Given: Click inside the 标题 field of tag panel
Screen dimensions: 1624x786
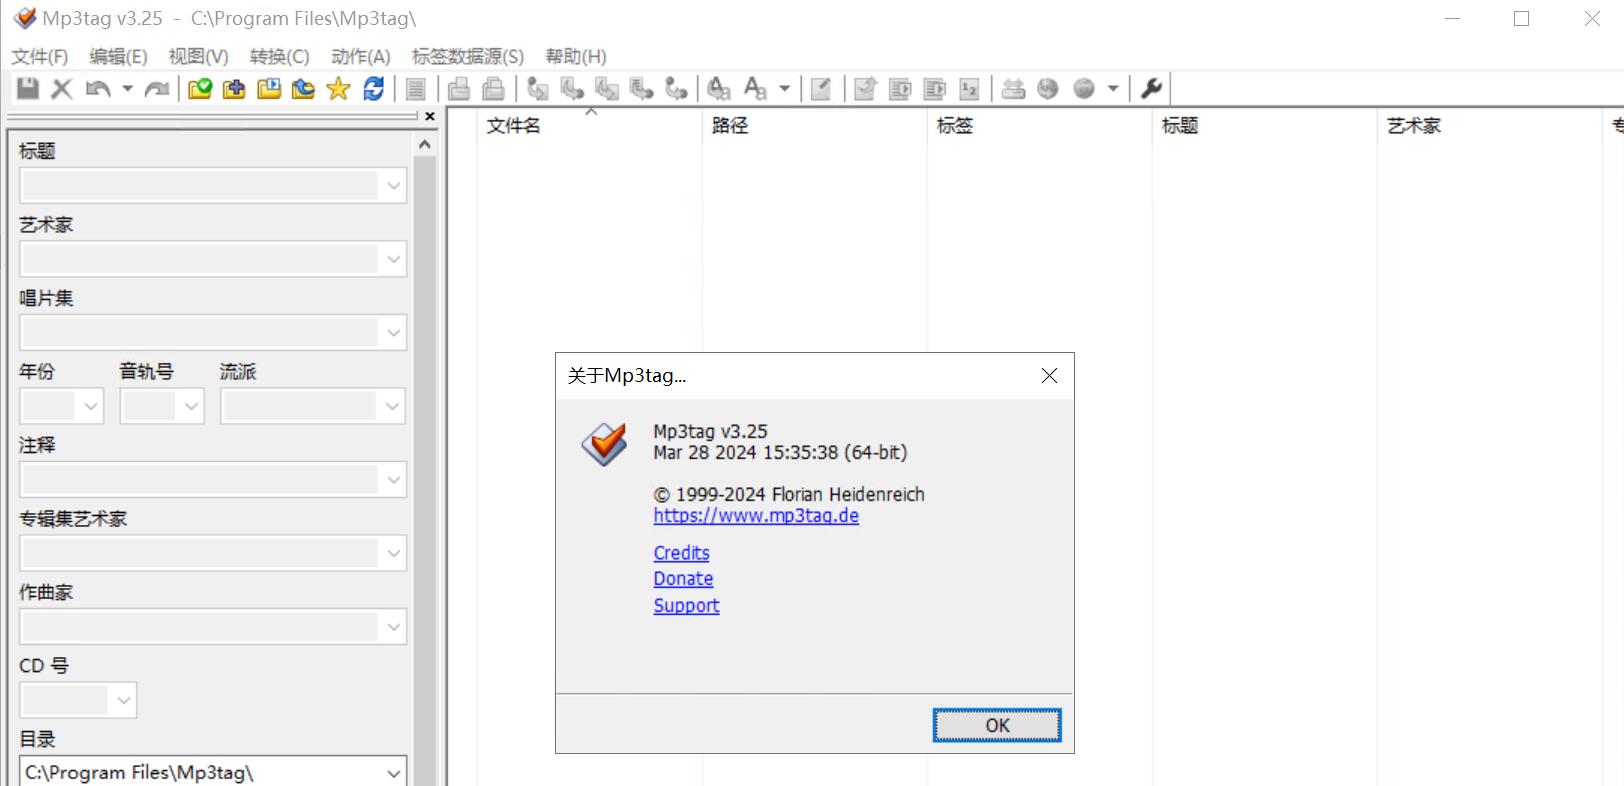Looking at the screenshot, I should [x=199, y=185].
